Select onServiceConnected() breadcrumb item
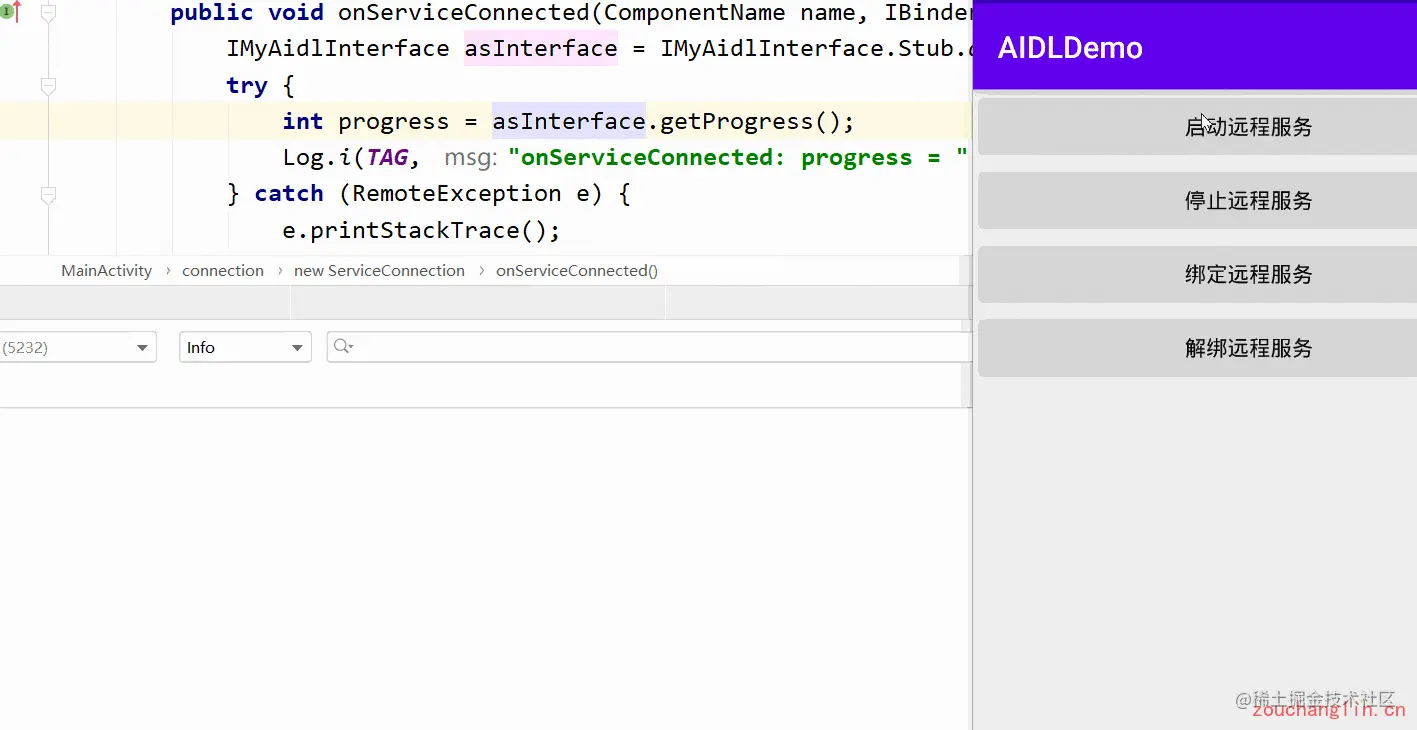 point(577,271)
